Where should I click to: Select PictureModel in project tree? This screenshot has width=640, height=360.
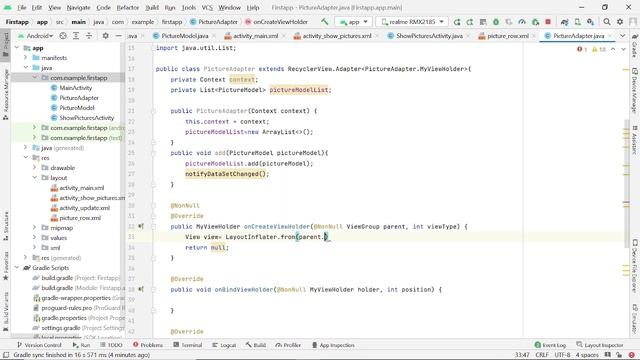pos(77,108)
